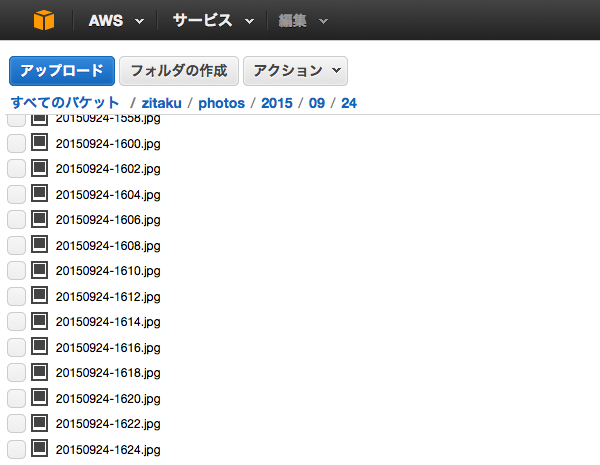
Task: Click file icon for 20150924-1612.jpg
Action: point(39,295)
